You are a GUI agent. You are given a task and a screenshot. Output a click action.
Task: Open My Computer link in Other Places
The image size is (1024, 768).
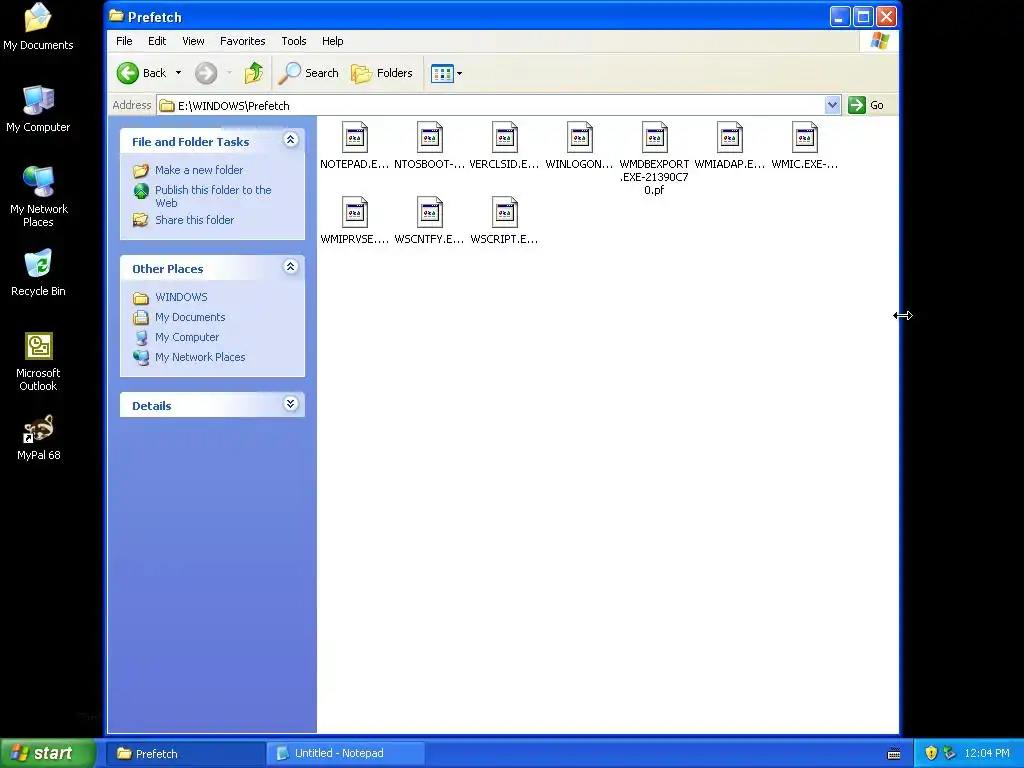187,338
